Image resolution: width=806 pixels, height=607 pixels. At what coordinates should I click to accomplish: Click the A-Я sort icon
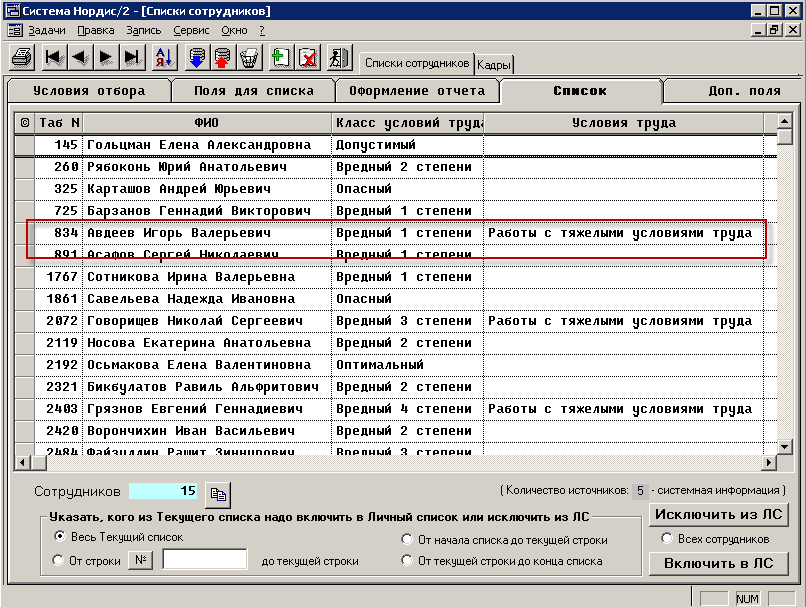click(x=164, y=57)
